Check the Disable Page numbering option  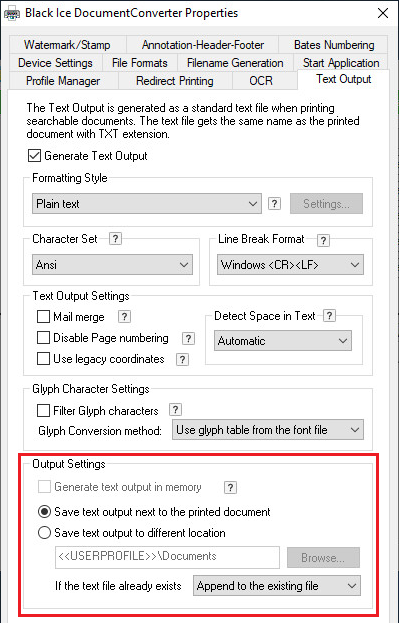(43, 338)
